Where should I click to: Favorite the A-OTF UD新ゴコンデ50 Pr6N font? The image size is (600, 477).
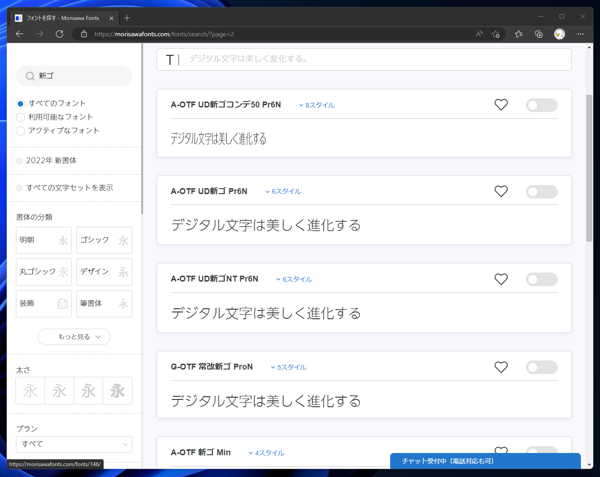(501, 105)
